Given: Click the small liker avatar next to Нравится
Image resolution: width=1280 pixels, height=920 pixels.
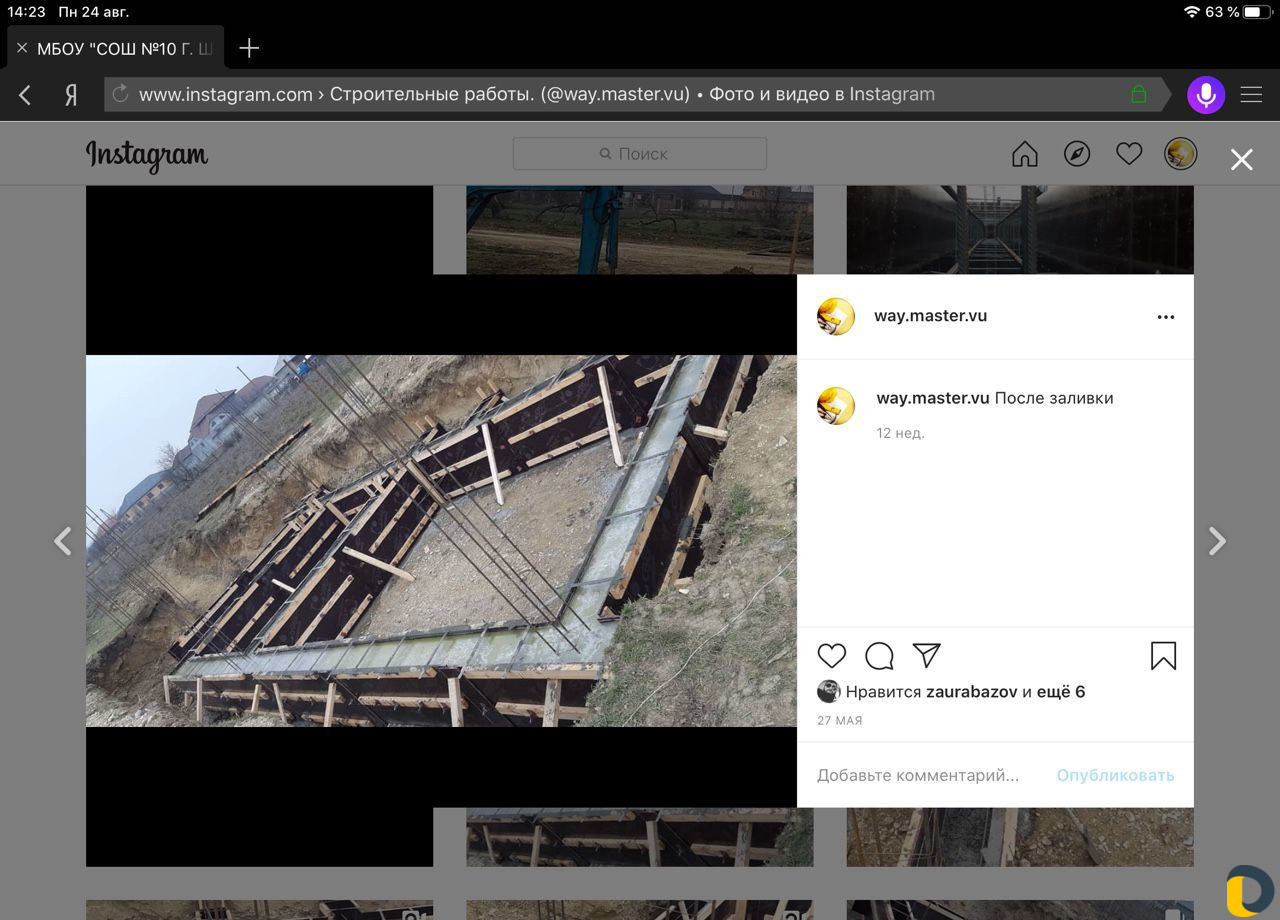Looking at the screenshot, I should click(828, 691).
